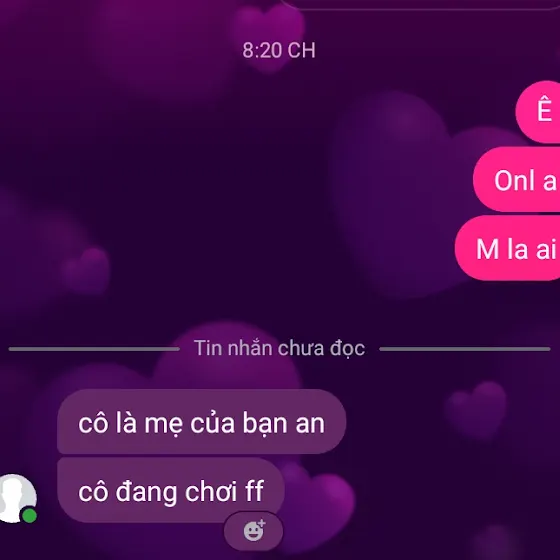Click the 8:20 CH timestamp
Screen dimensions: 560x560
click(x=279, y=50)
